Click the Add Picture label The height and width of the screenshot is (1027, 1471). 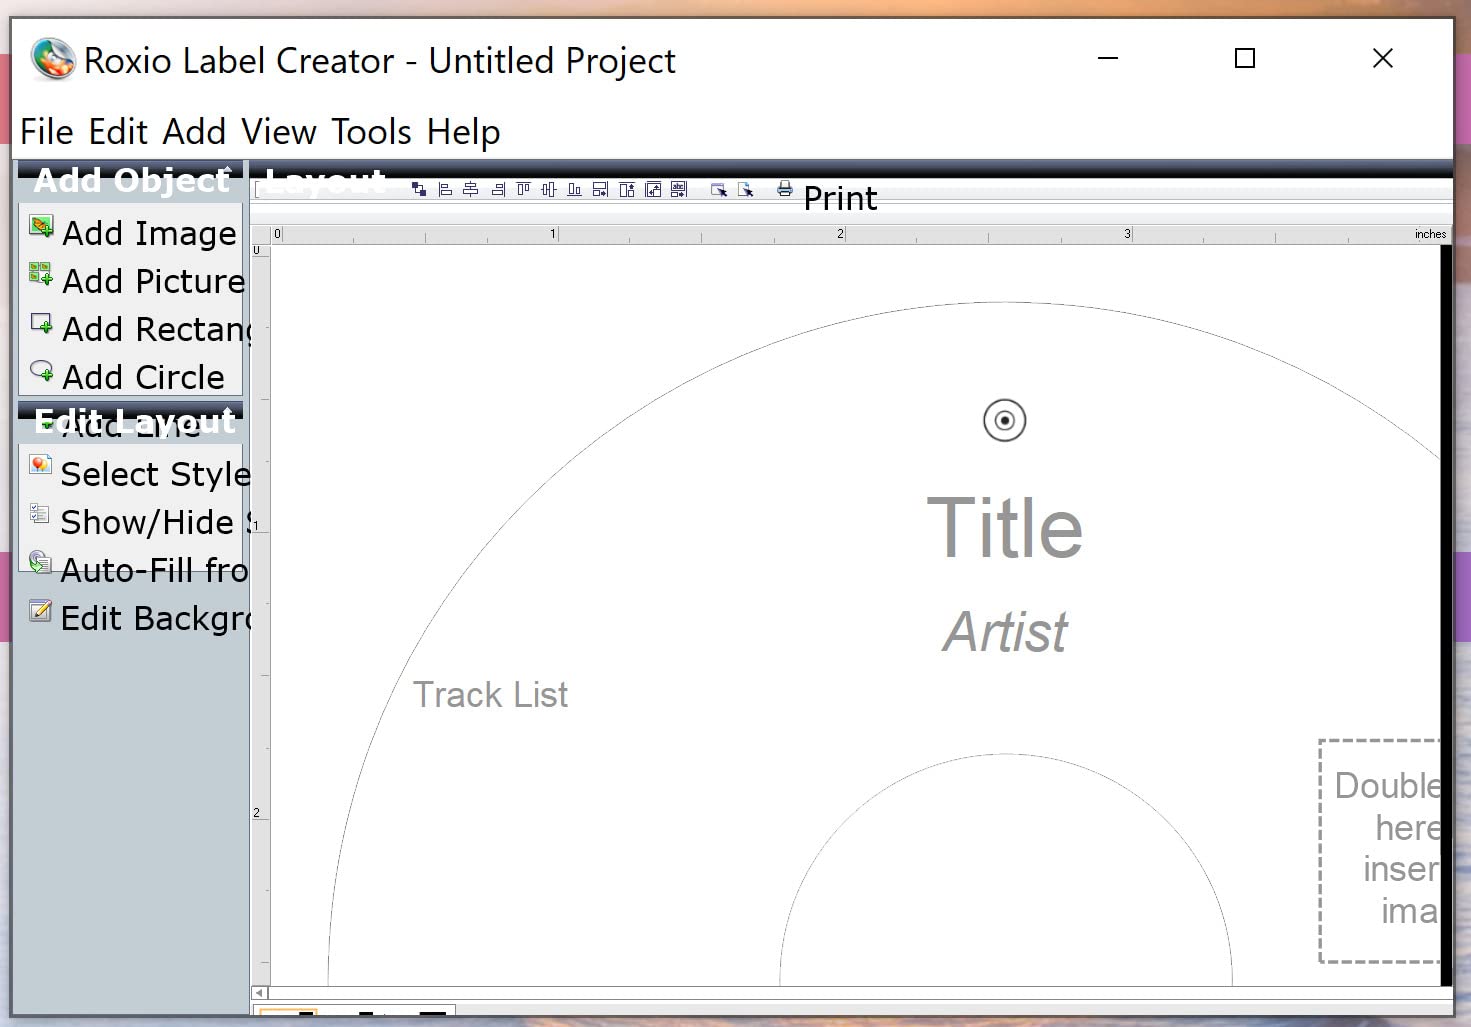(x=153, y=281)
